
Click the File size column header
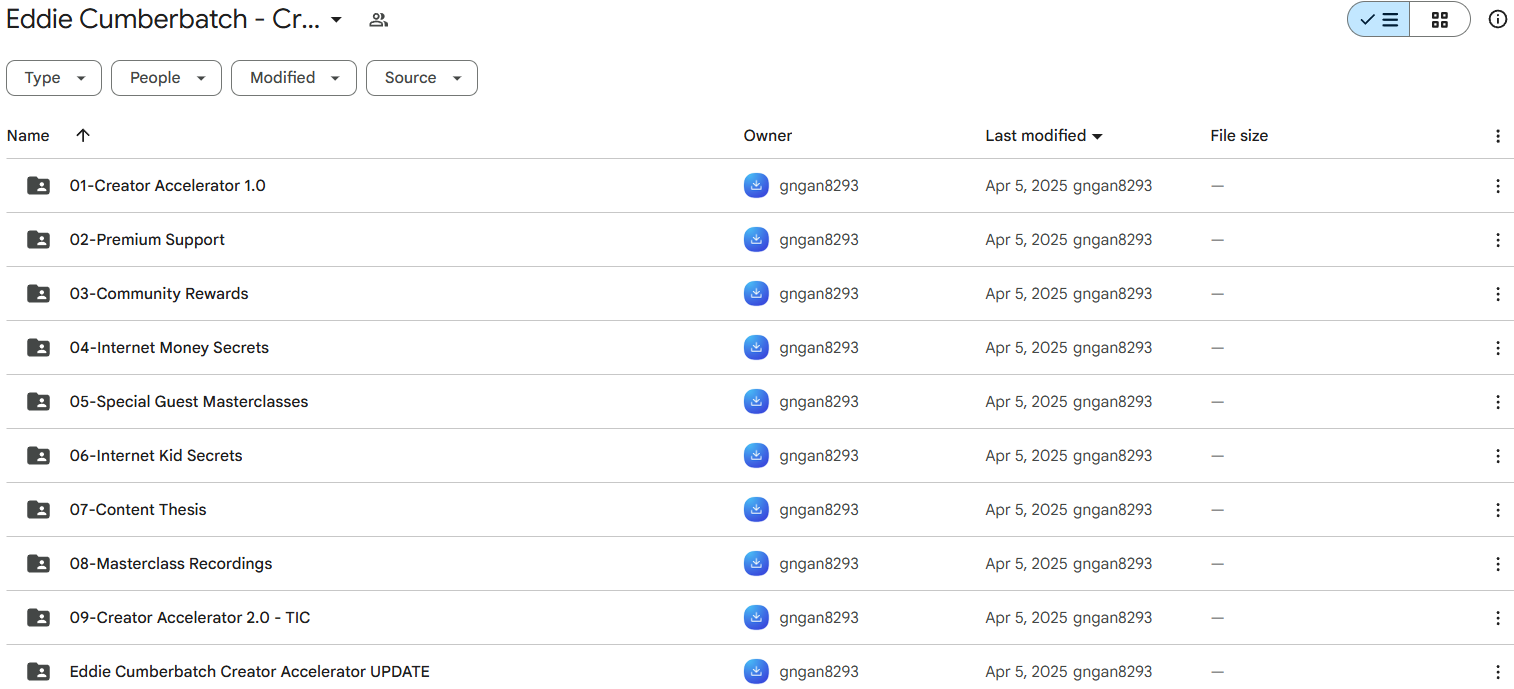(x=1239, y=136)
